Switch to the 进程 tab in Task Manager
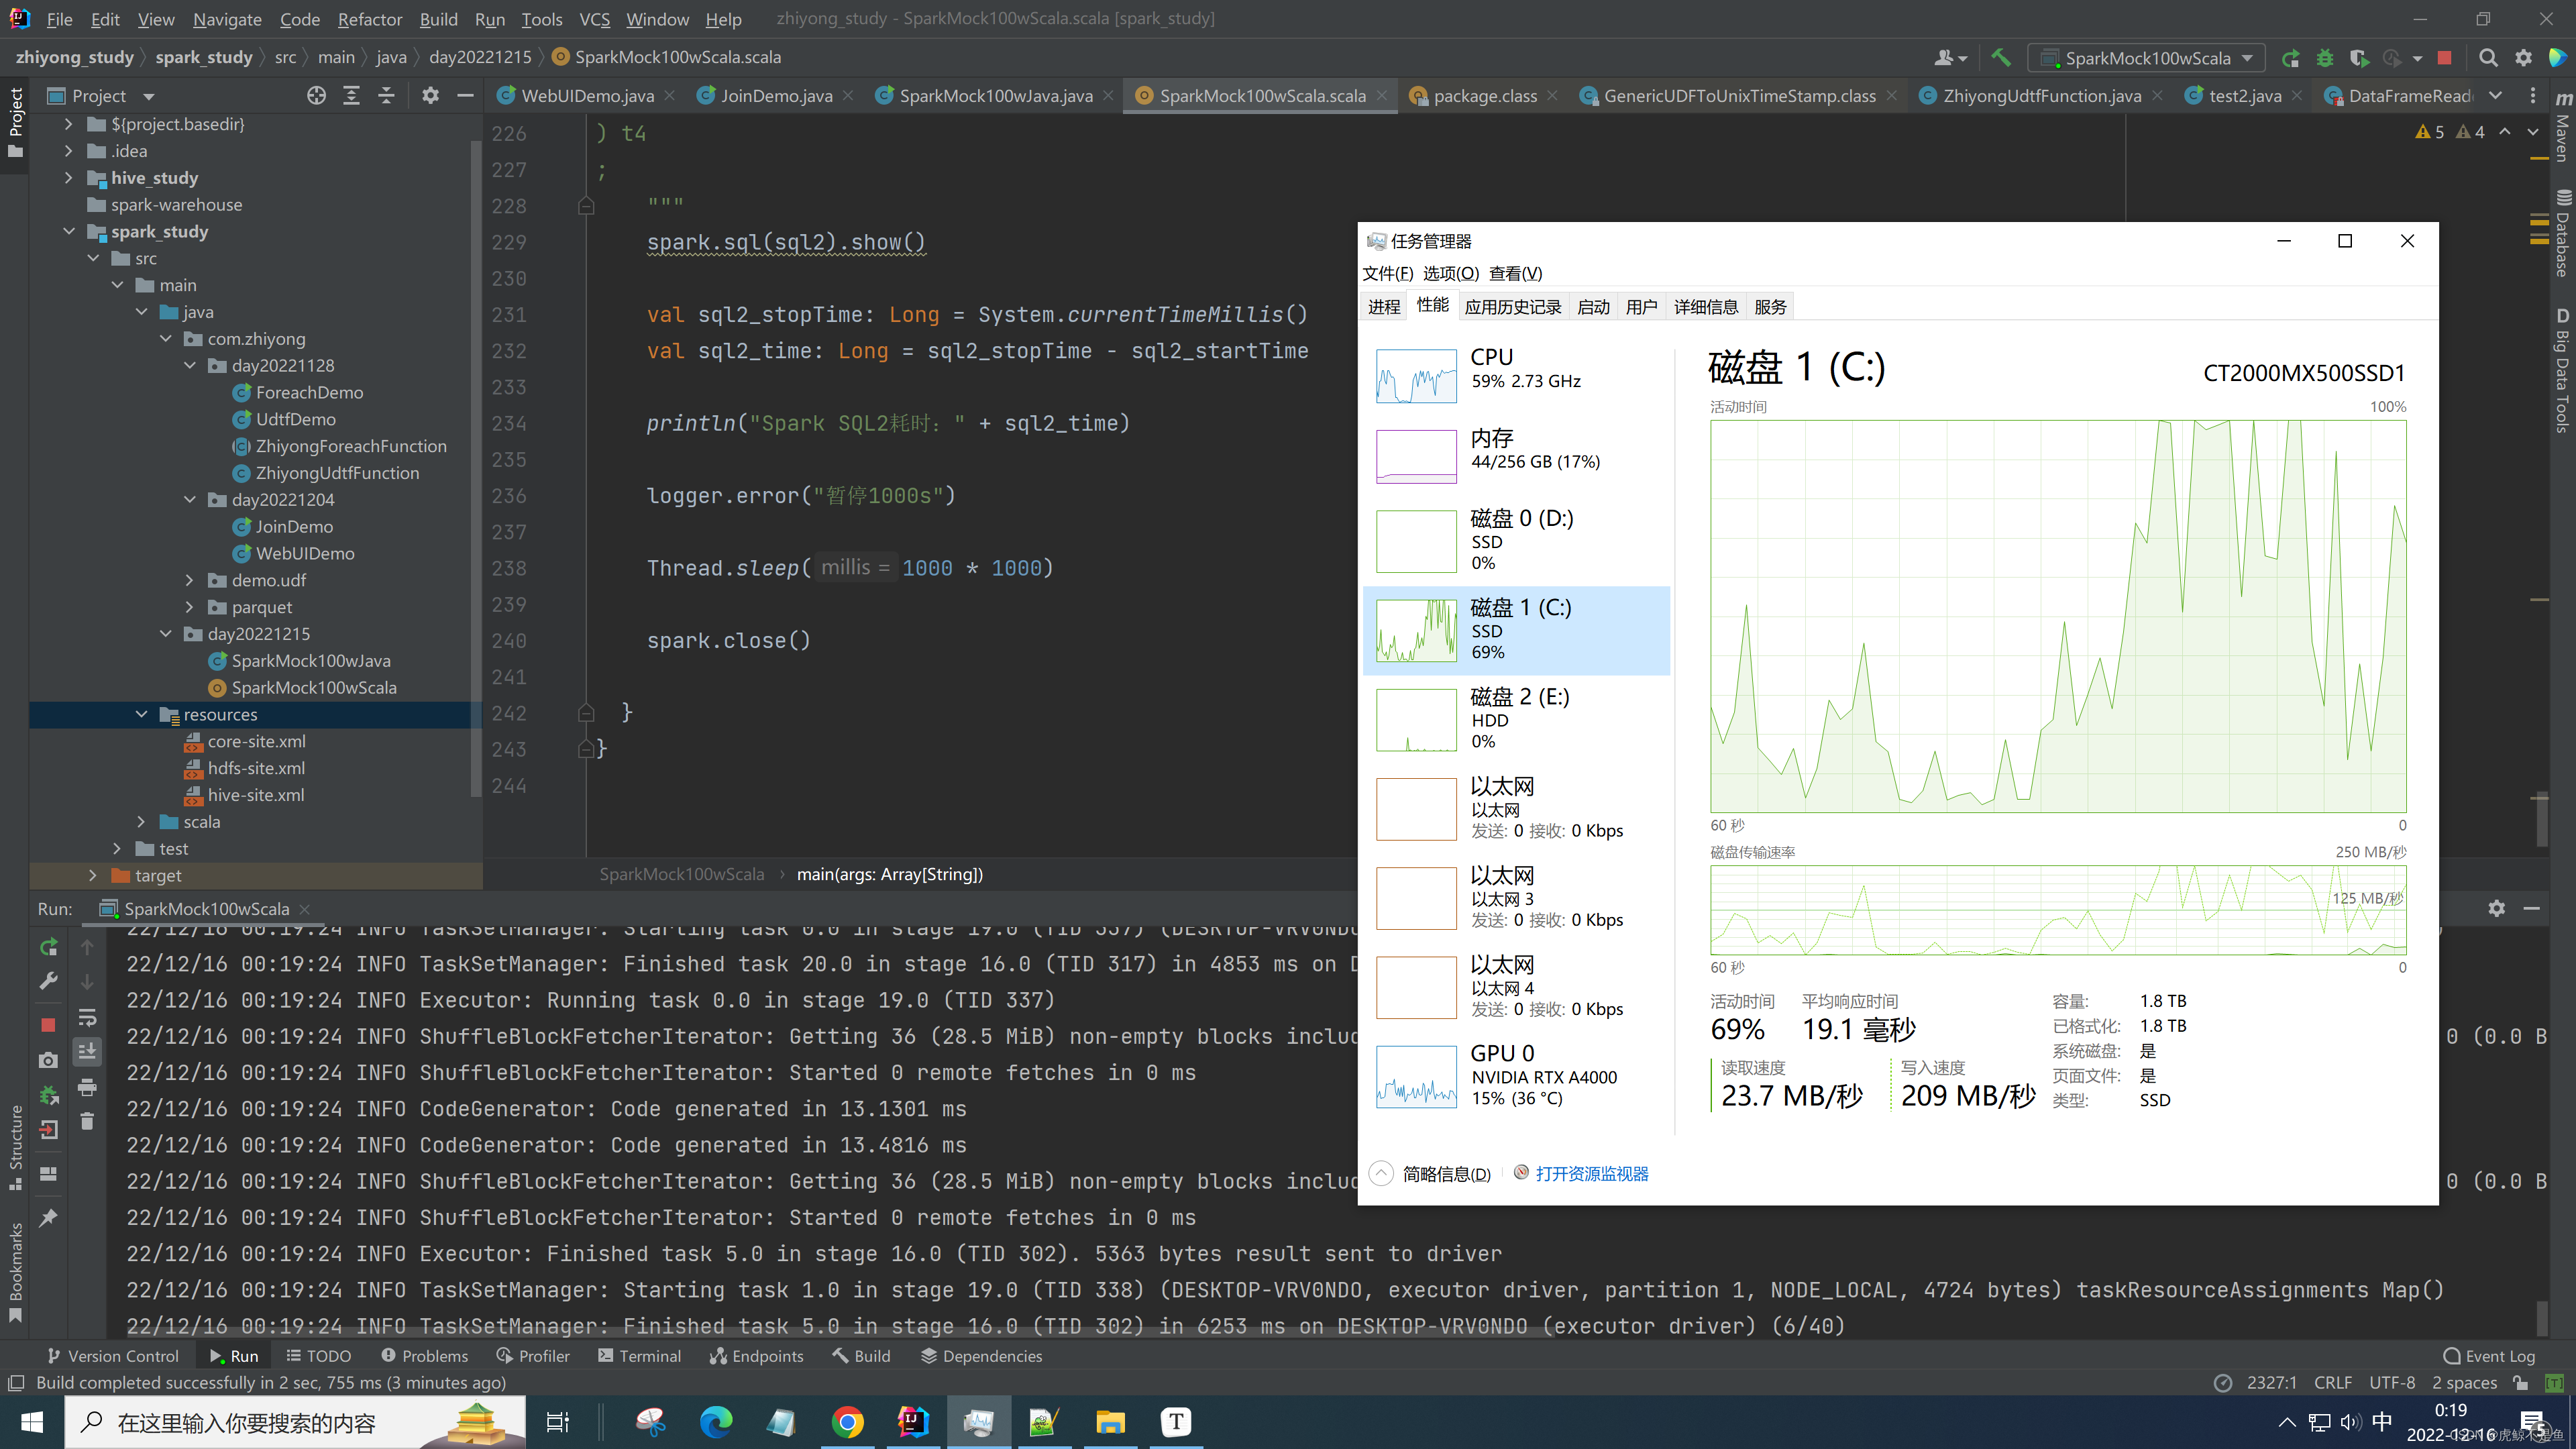The image size is (2576, 1449). [x=1384, y=306]
